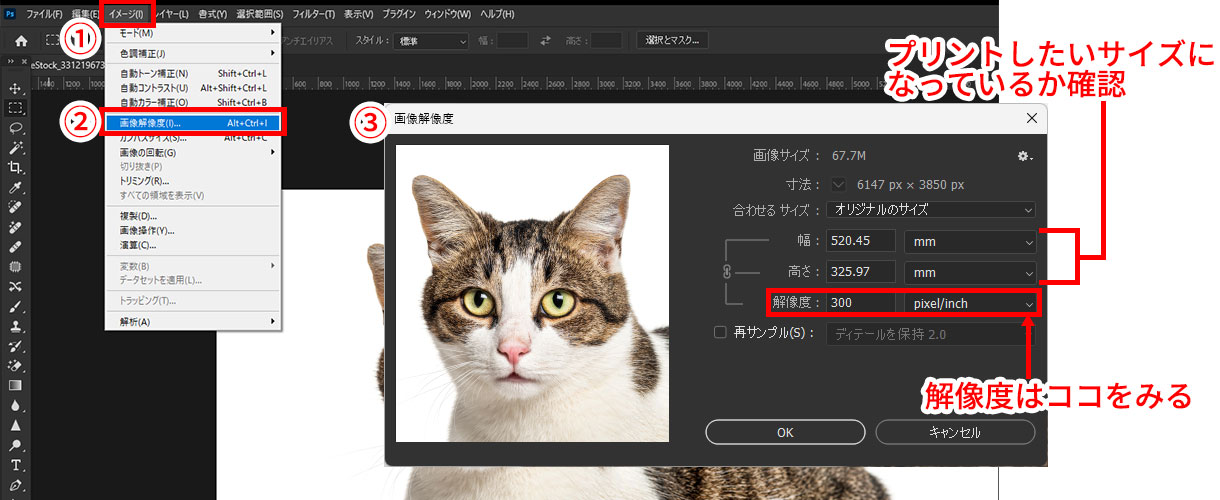Viewport: 1220px width, 500px height.
Task: Select the Move tool
Action: click(16, 89)
